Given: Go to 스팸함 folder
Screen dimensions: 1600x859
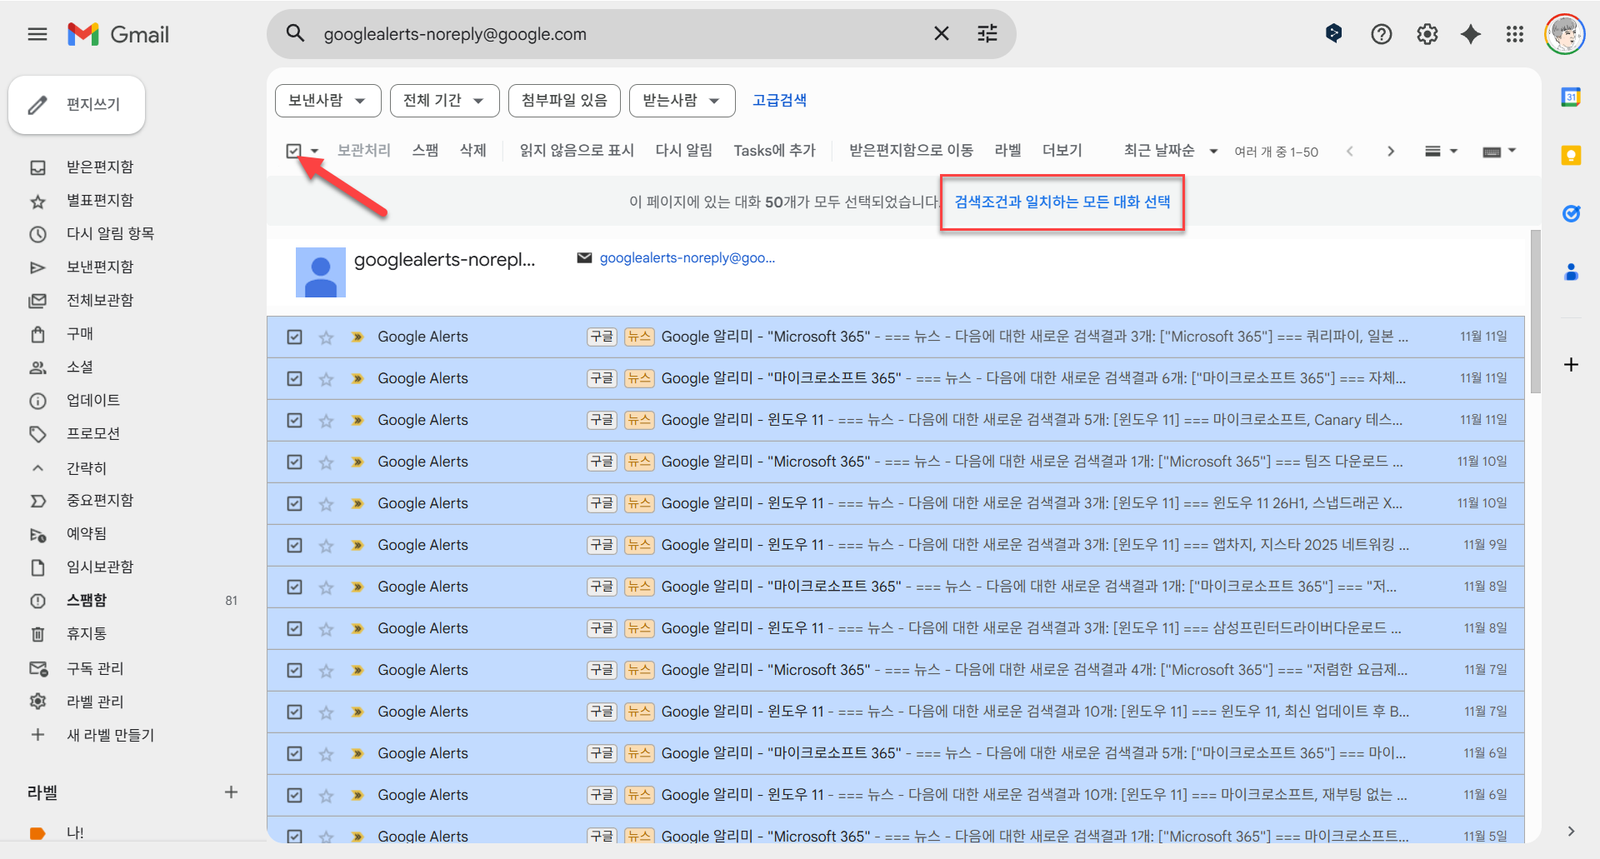Looking at the screenshot, I should [x=86, y=600].
